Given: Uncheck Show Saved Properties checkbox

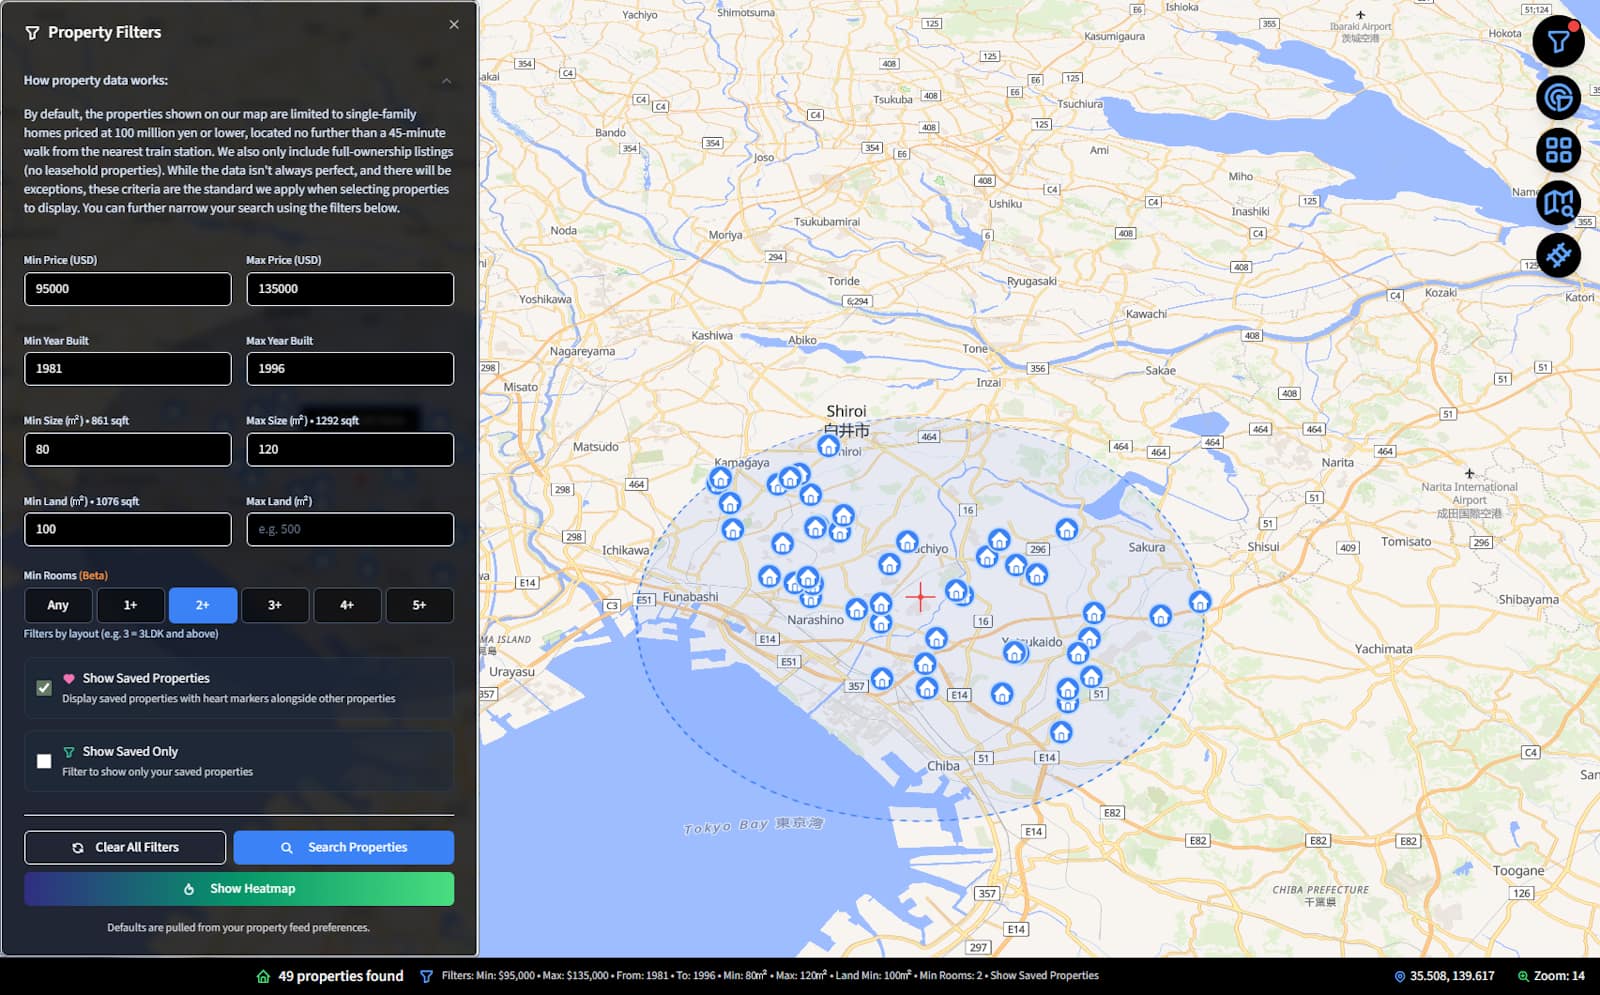Looking at the screenshot, I should point(44,688).
